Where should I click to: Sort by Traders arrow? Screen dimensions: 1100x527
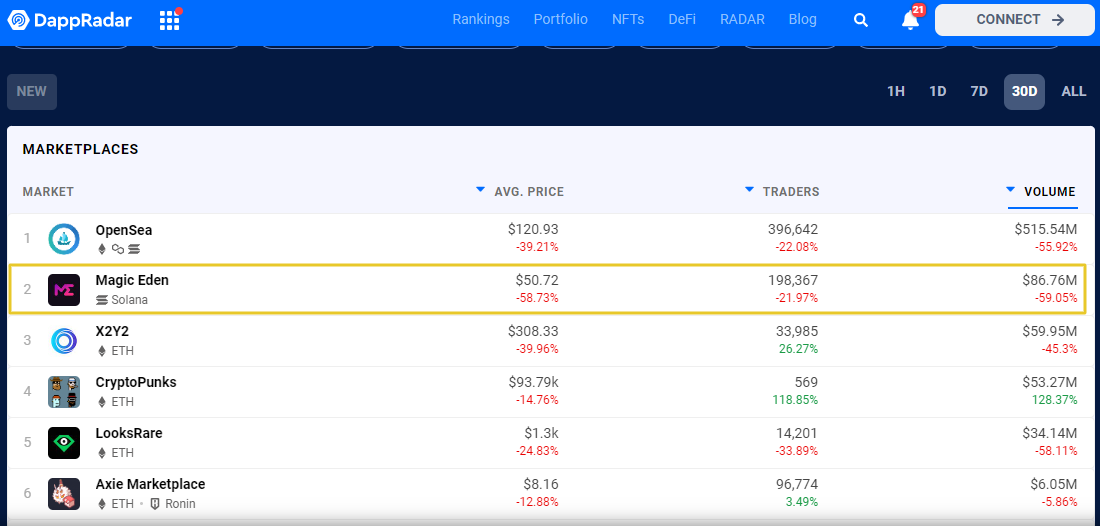pyautogui.click(x=749, y=189)
